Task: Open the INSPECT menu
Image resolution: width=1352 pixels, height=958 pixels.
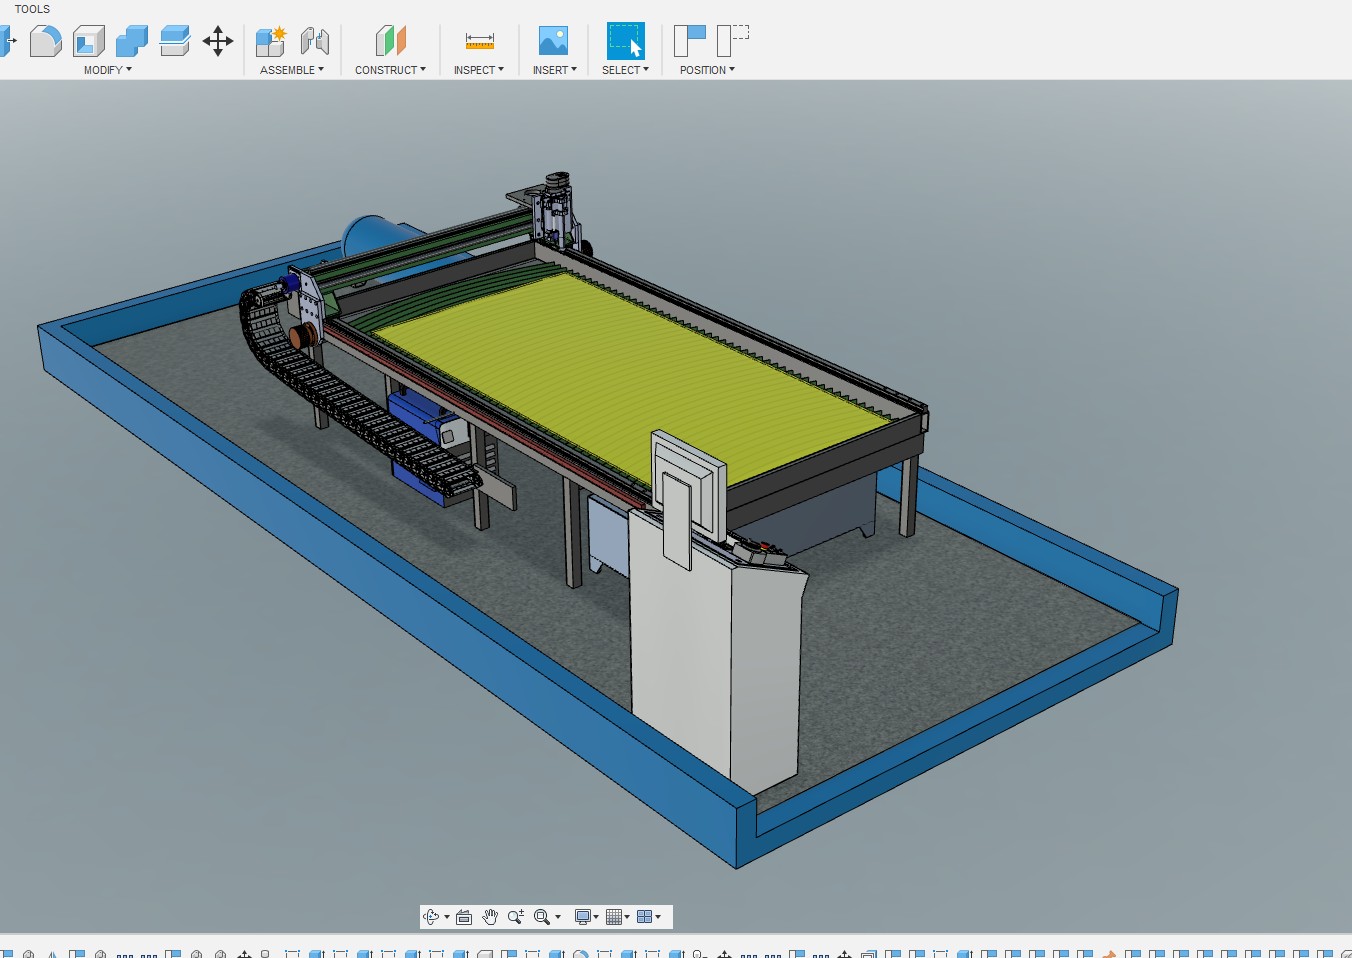Action: pos(478,70)
